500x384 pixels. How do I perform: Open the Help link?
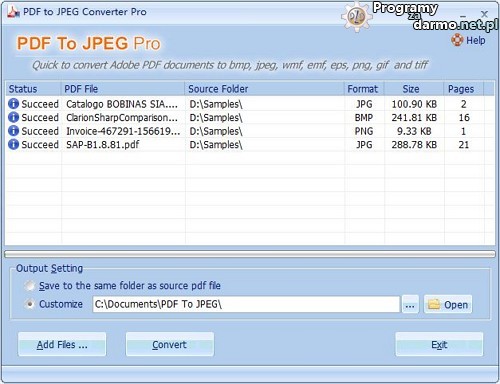click(x=475, y=40)
